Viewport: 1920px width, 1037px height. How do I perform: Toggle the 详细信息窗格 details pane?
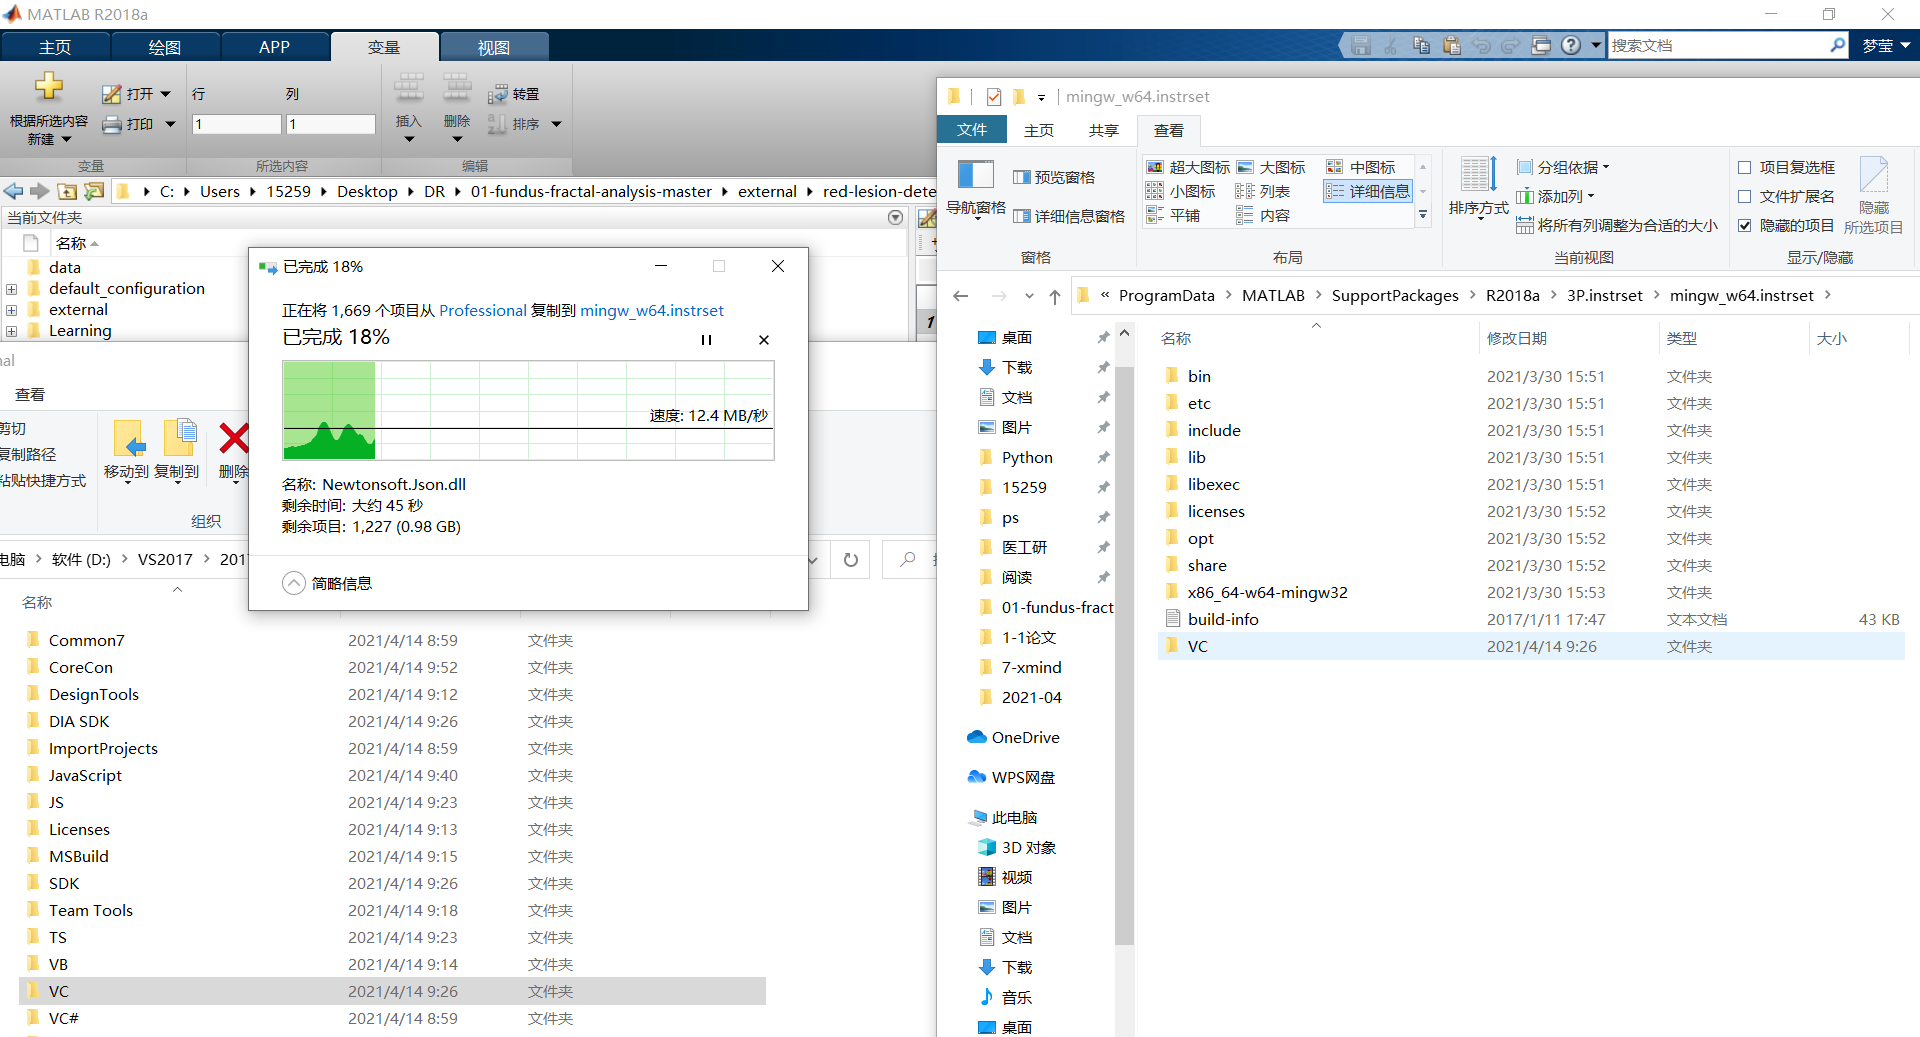[1069, 216]
